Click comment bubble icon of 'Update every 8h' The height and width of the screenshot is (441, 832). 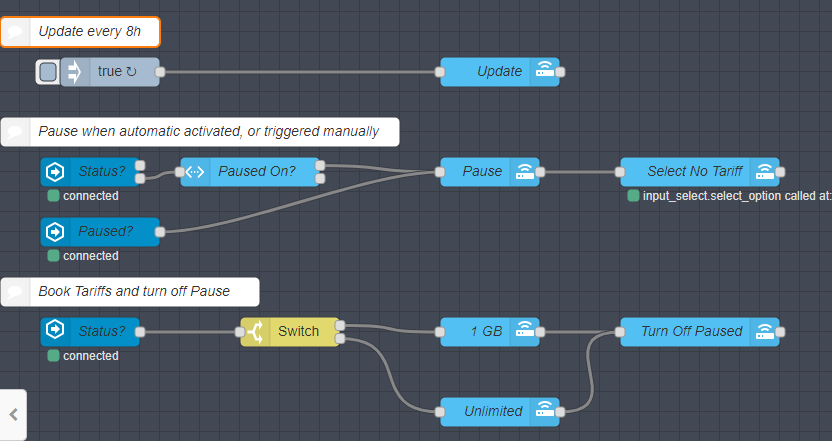(15, 32)
